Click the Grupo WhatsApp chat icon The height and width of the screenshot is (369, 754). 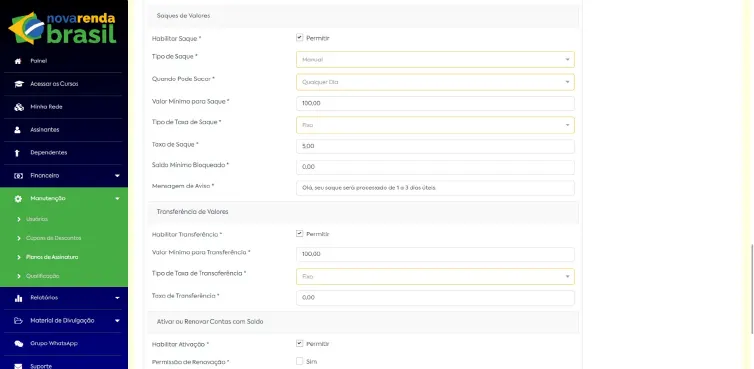pos(18,344)
